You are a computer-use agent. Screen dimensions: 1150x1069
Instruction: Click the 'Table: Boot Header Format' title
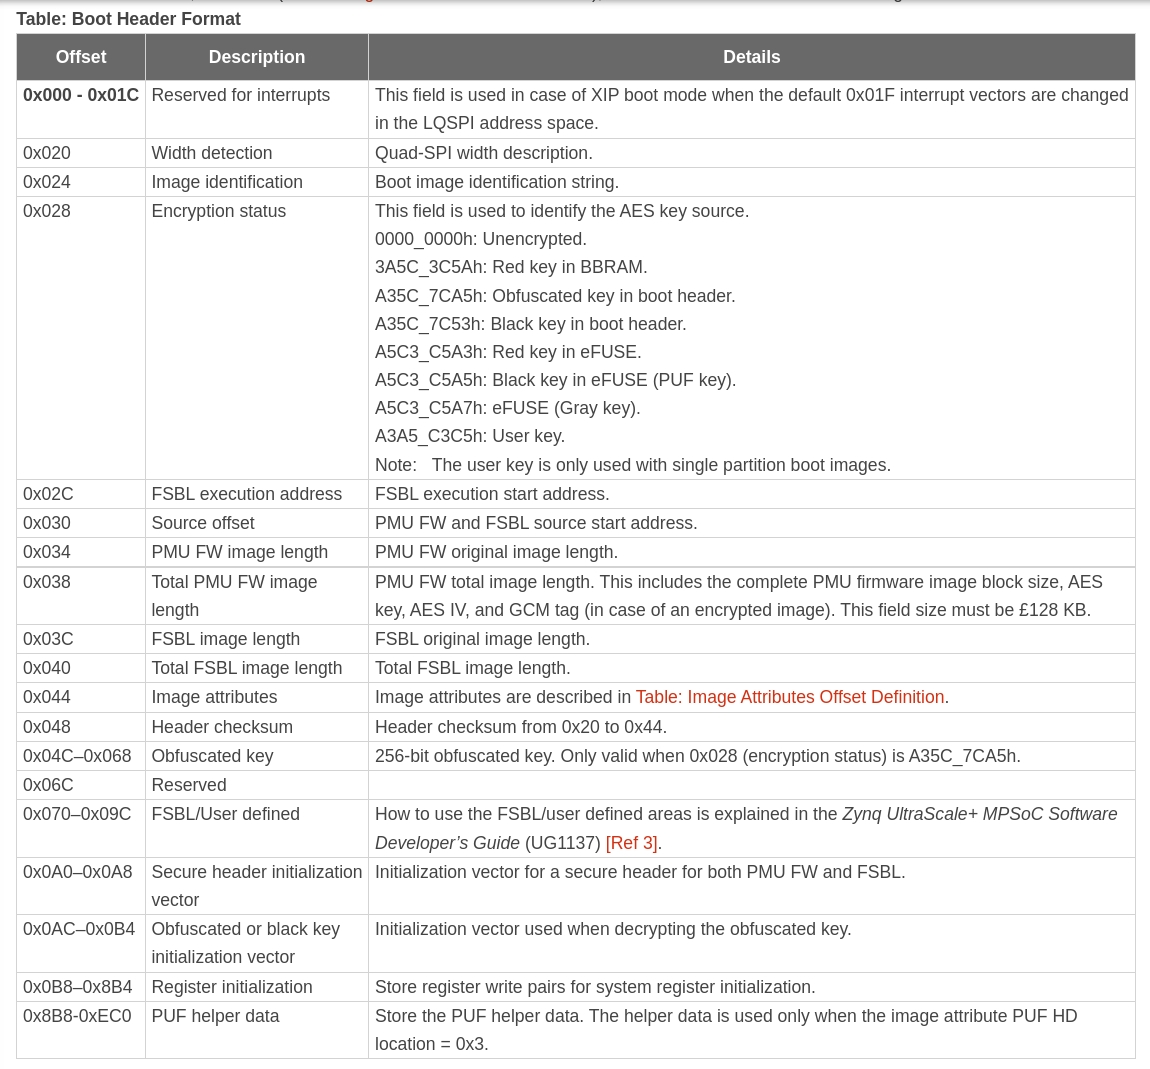coord(128,19)
